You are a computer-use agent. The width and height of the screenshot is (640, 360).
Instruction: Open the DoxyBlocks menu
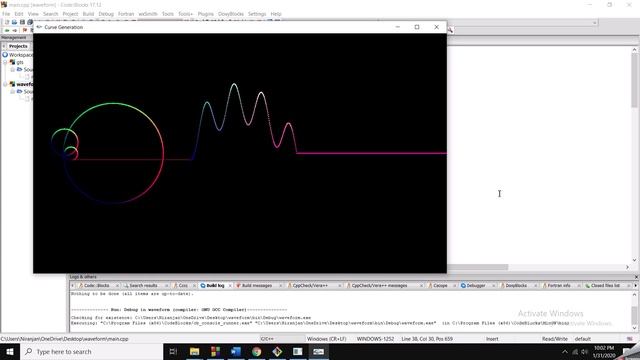[231, 14]
